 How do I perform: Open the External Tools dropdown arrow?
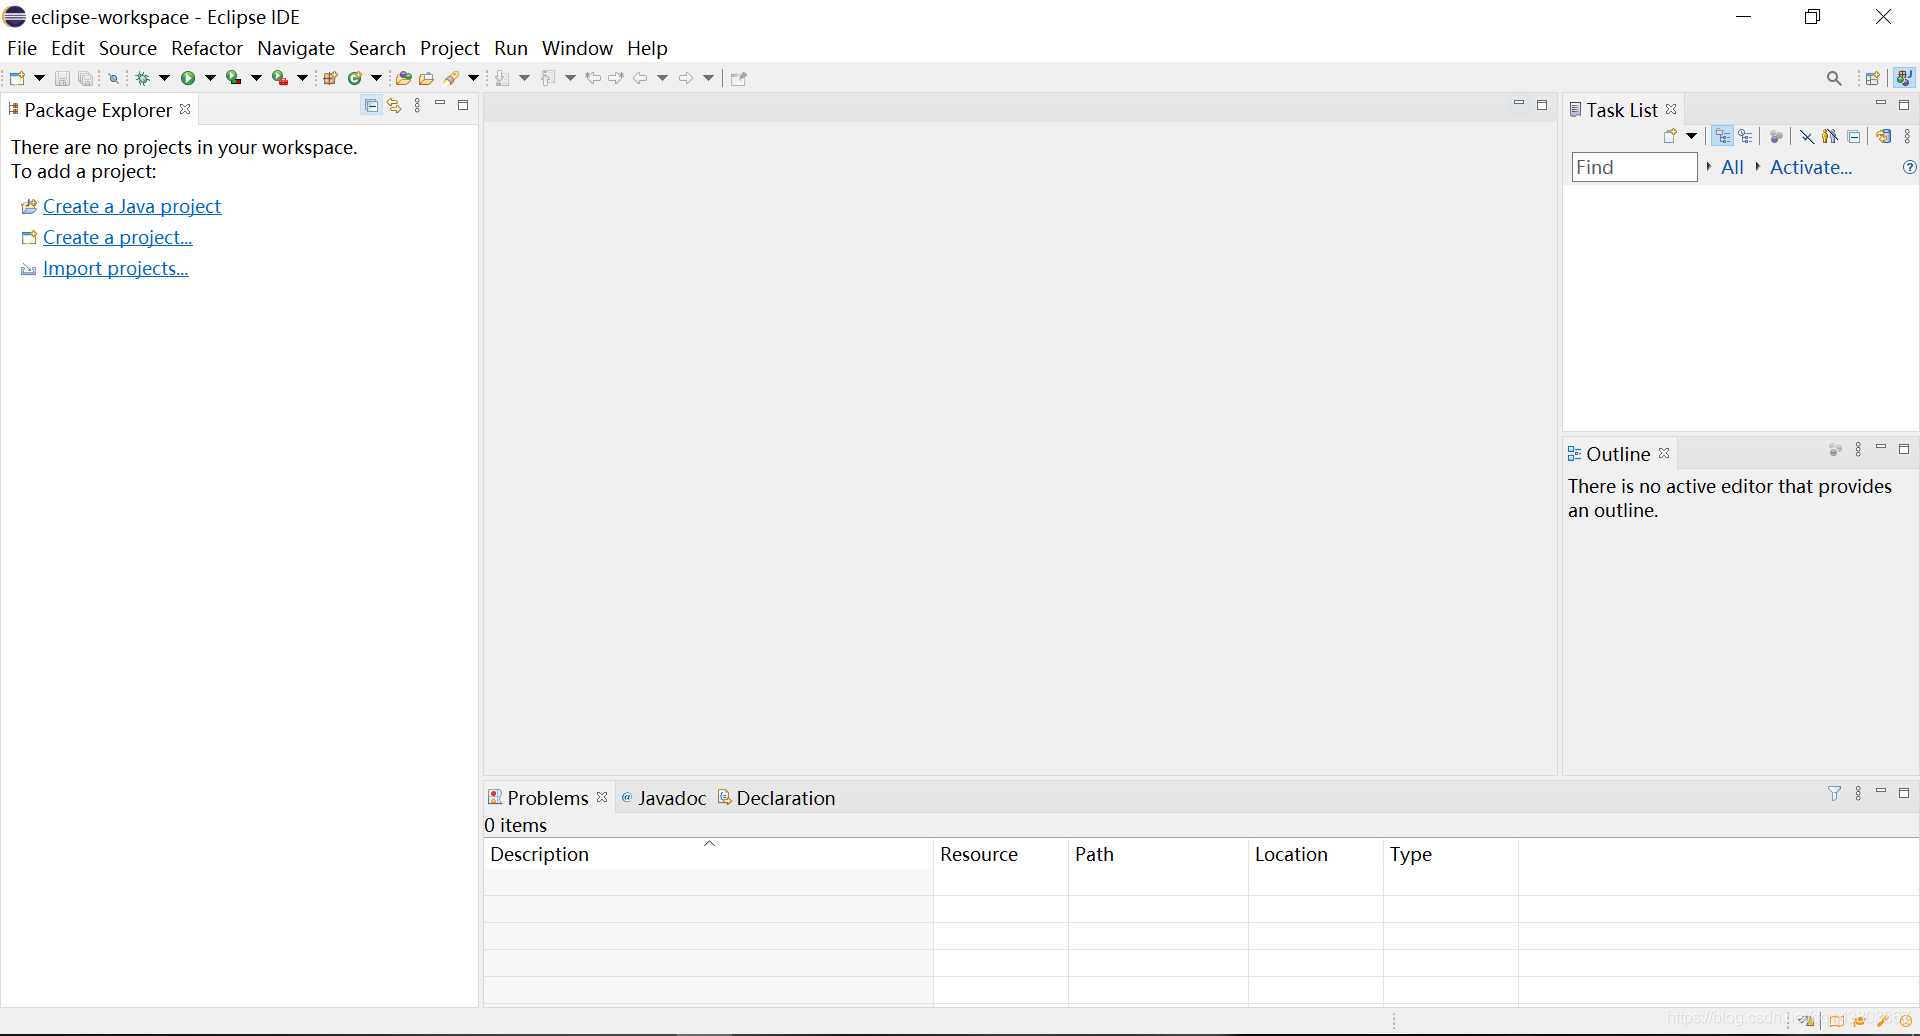tap(303, 78)
